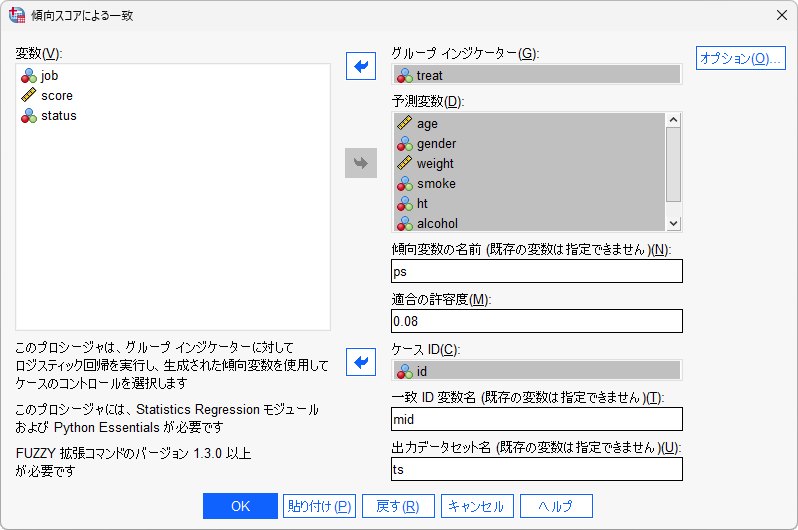
Task: Select the age predictor variable
Action: [427, 123]
